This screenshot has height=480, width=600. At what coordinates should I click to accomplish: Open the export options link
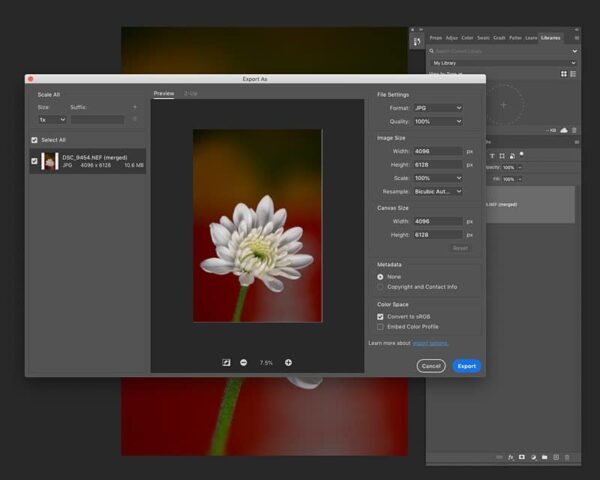[x=430, y=343]
